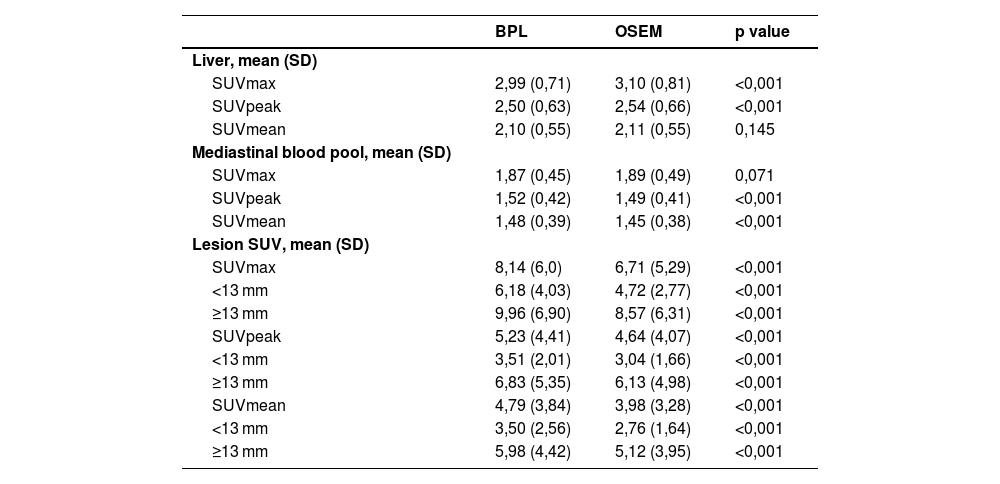The width and height of the screenshot is (1000, 484).
Task: Click the BPL column header
Action: 511,32
